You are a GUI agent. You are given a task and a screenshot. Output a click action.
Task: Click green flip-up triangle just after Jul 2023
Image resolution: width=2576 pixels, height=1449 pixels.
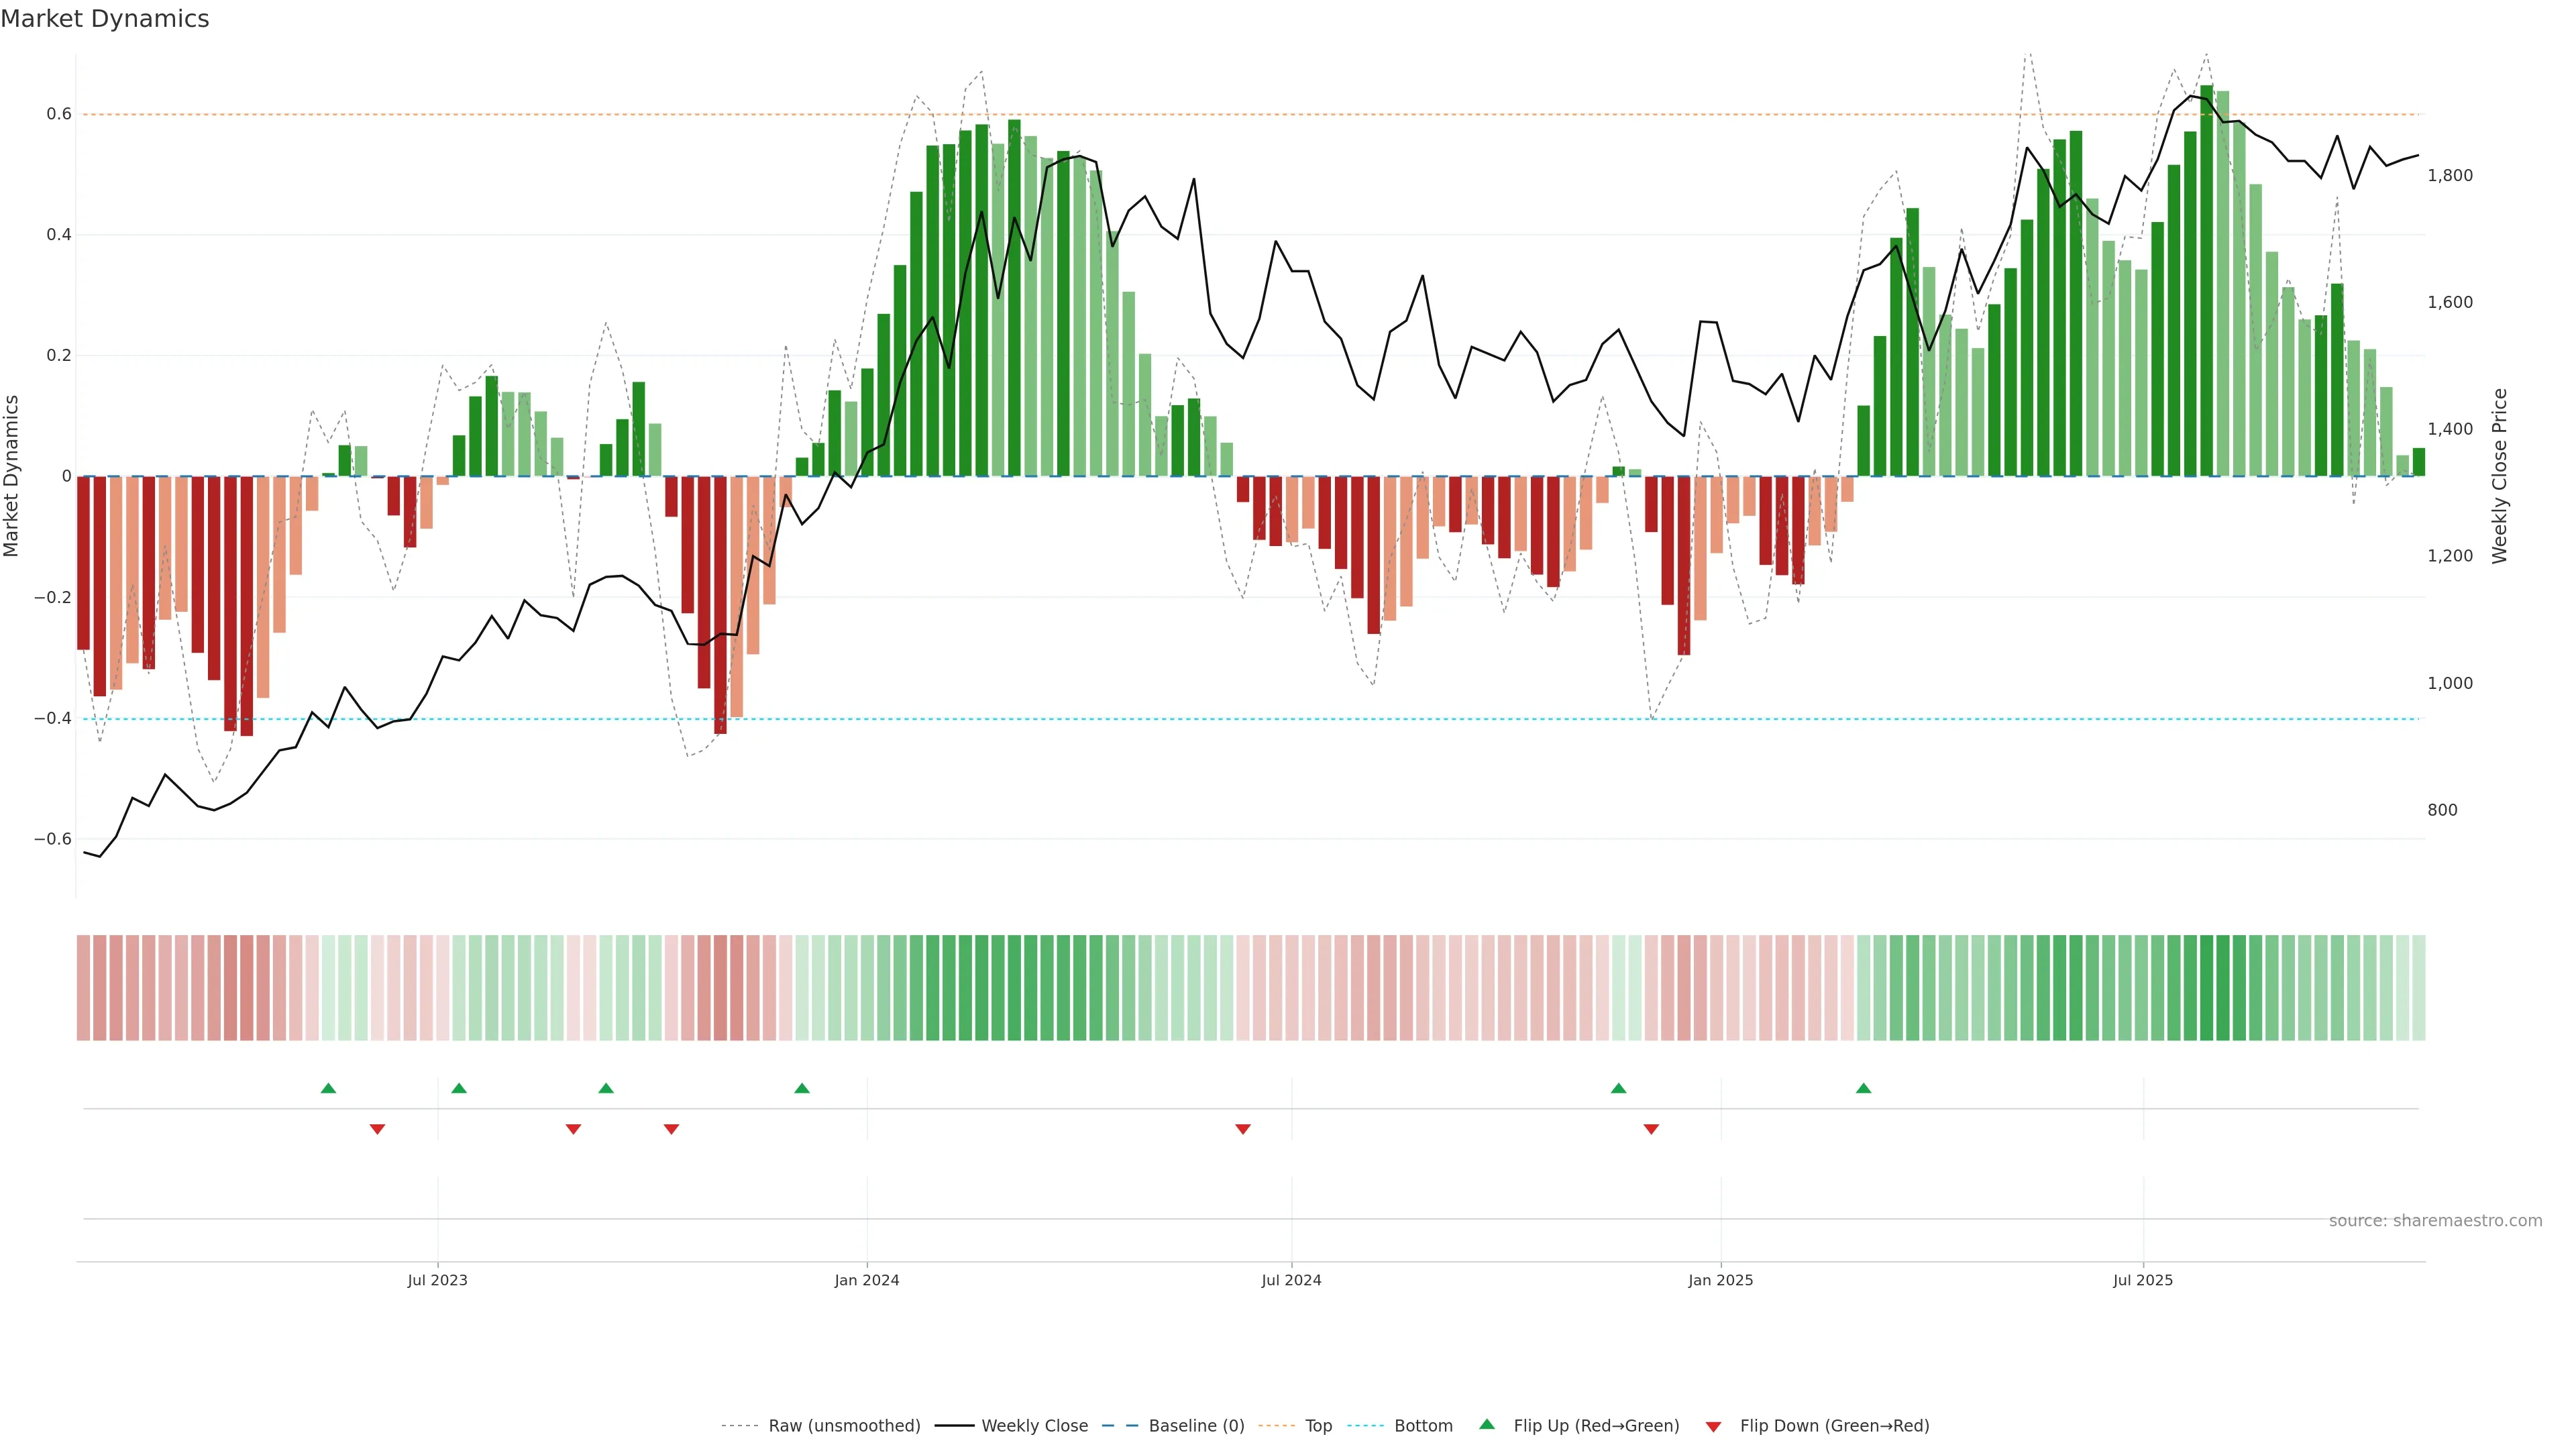click(x=459, y=1088)
